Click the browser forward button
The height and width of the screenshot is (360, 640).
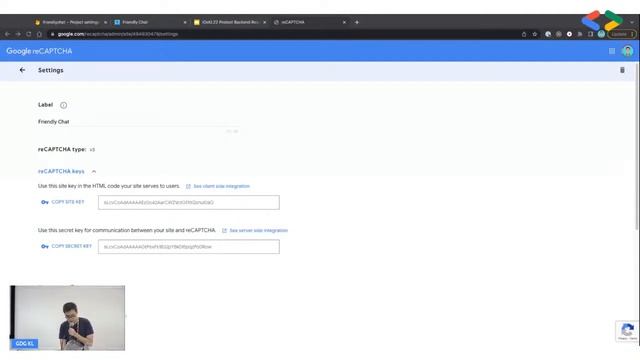click(x=18, y=34)
